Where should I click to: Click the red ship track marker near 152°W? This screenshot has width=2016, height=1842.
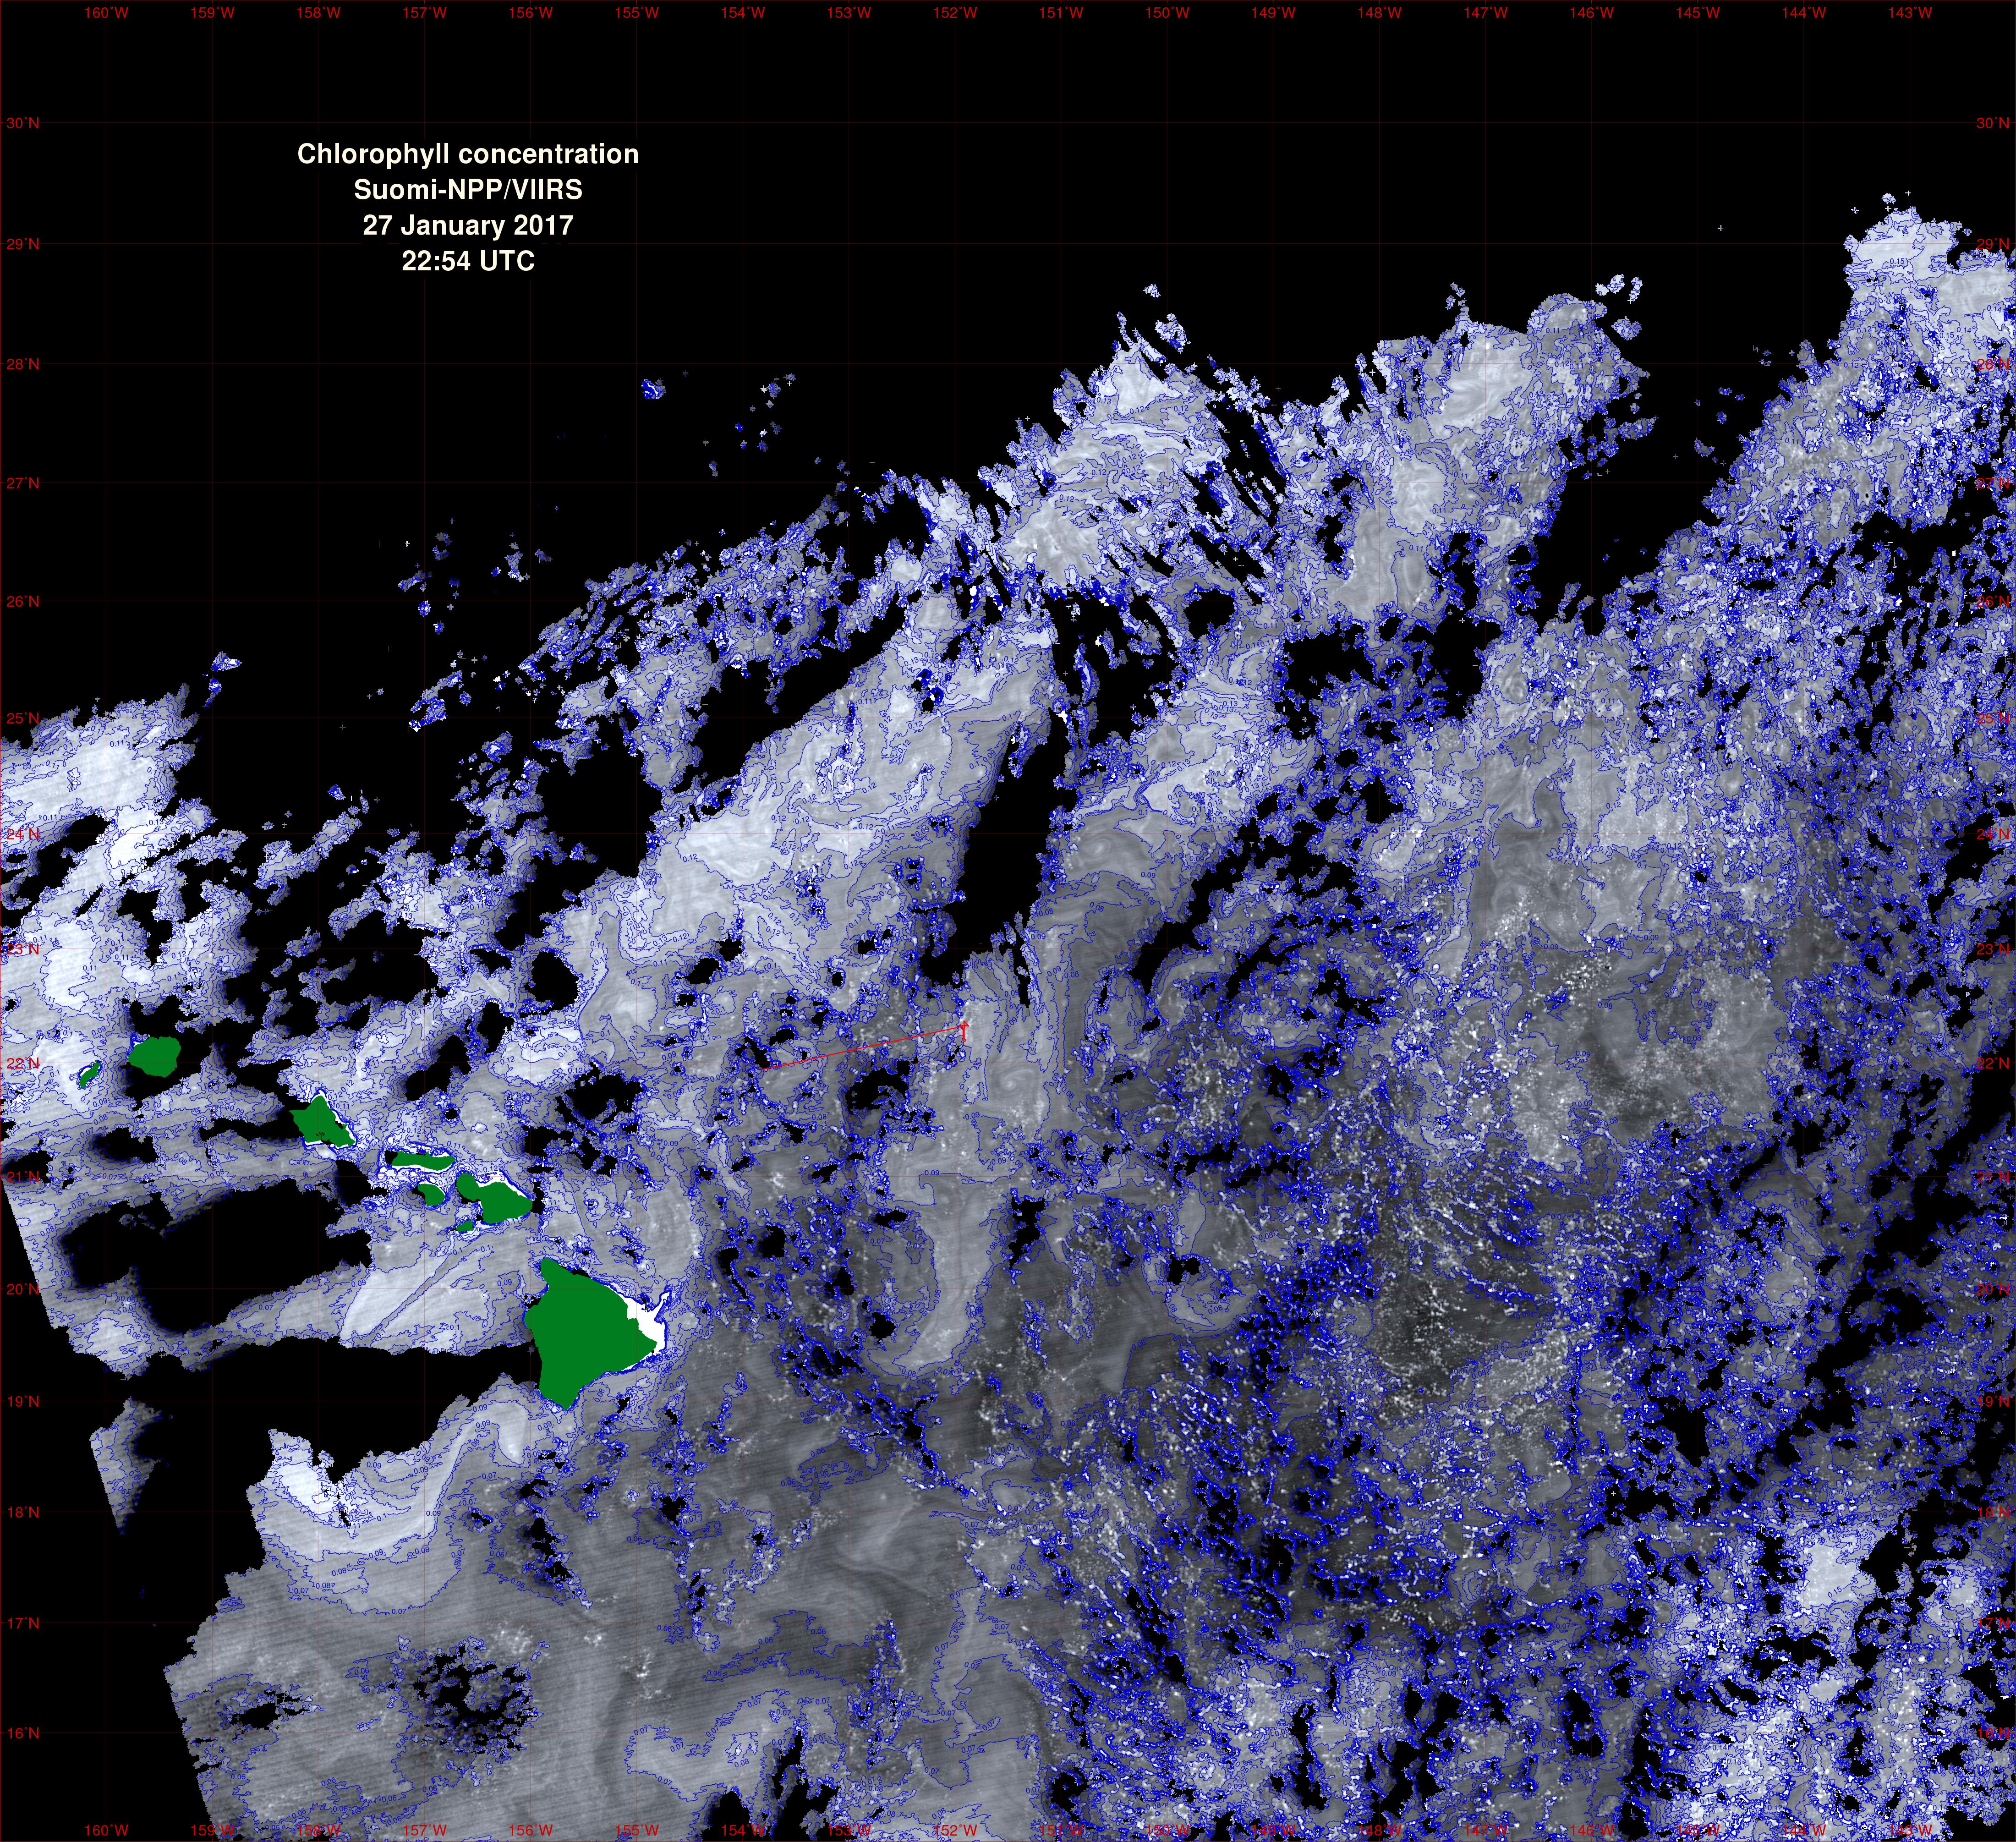(964, 1031)
